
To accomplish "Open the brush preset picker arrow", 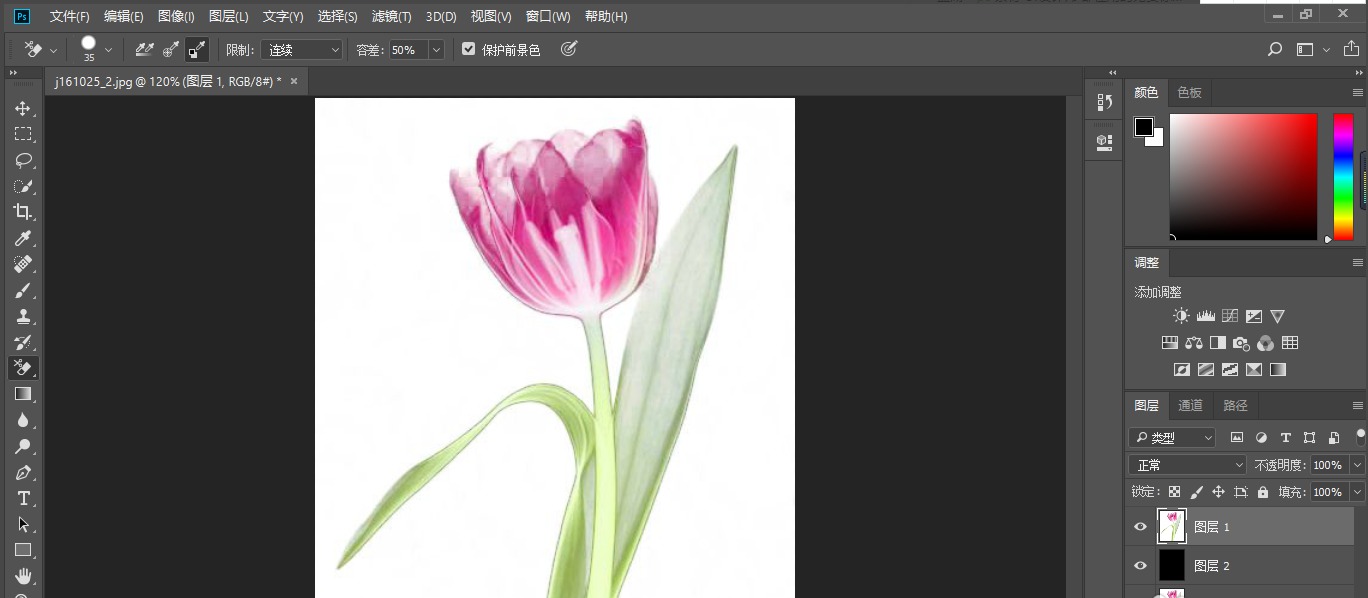I will coord(107,48).
